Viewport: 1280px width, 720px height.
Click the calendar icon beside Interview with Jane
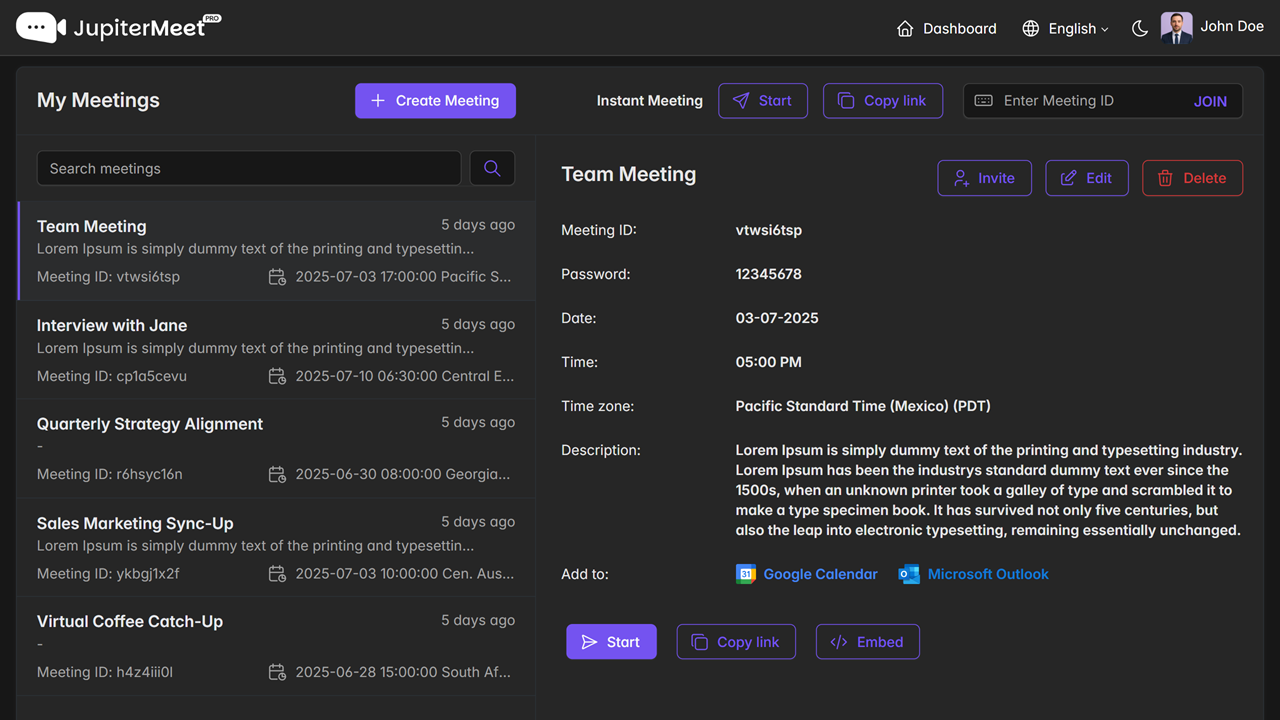pyautogui.click(x=277, y=376)
